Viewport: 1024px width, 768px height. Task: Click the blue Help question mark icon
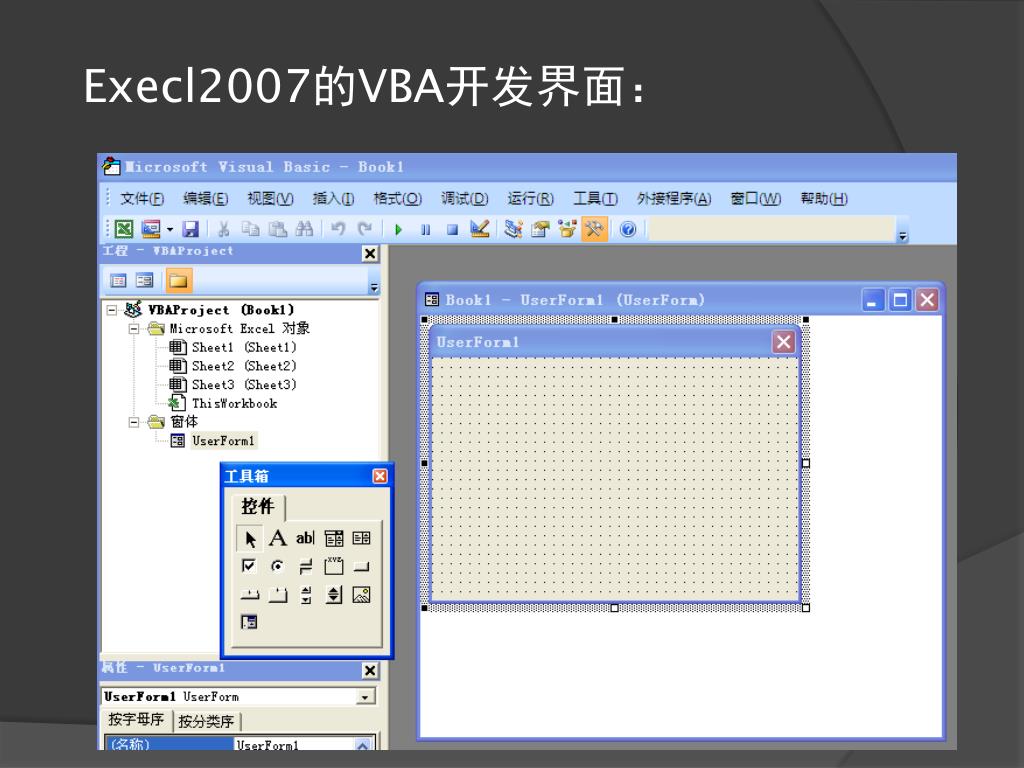tap(628, 229)
